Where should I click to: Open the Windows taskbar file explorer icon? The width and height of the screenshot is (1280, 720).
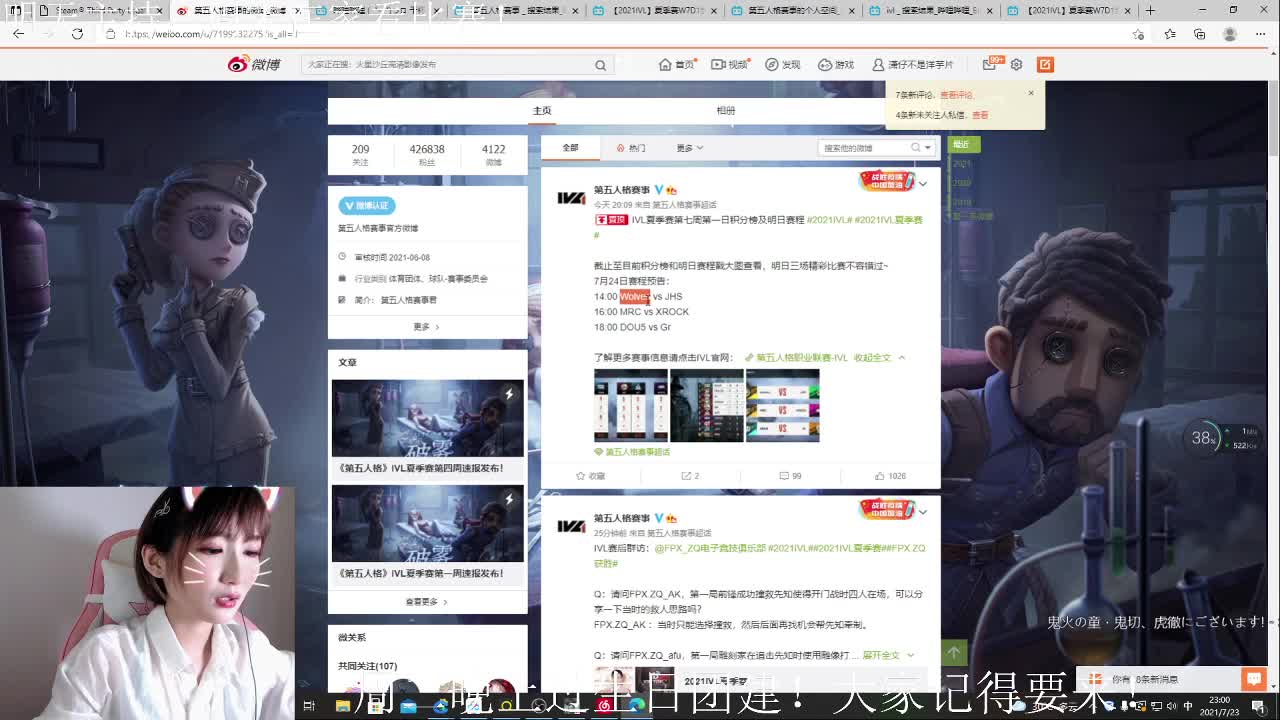[x=343, y=706]
